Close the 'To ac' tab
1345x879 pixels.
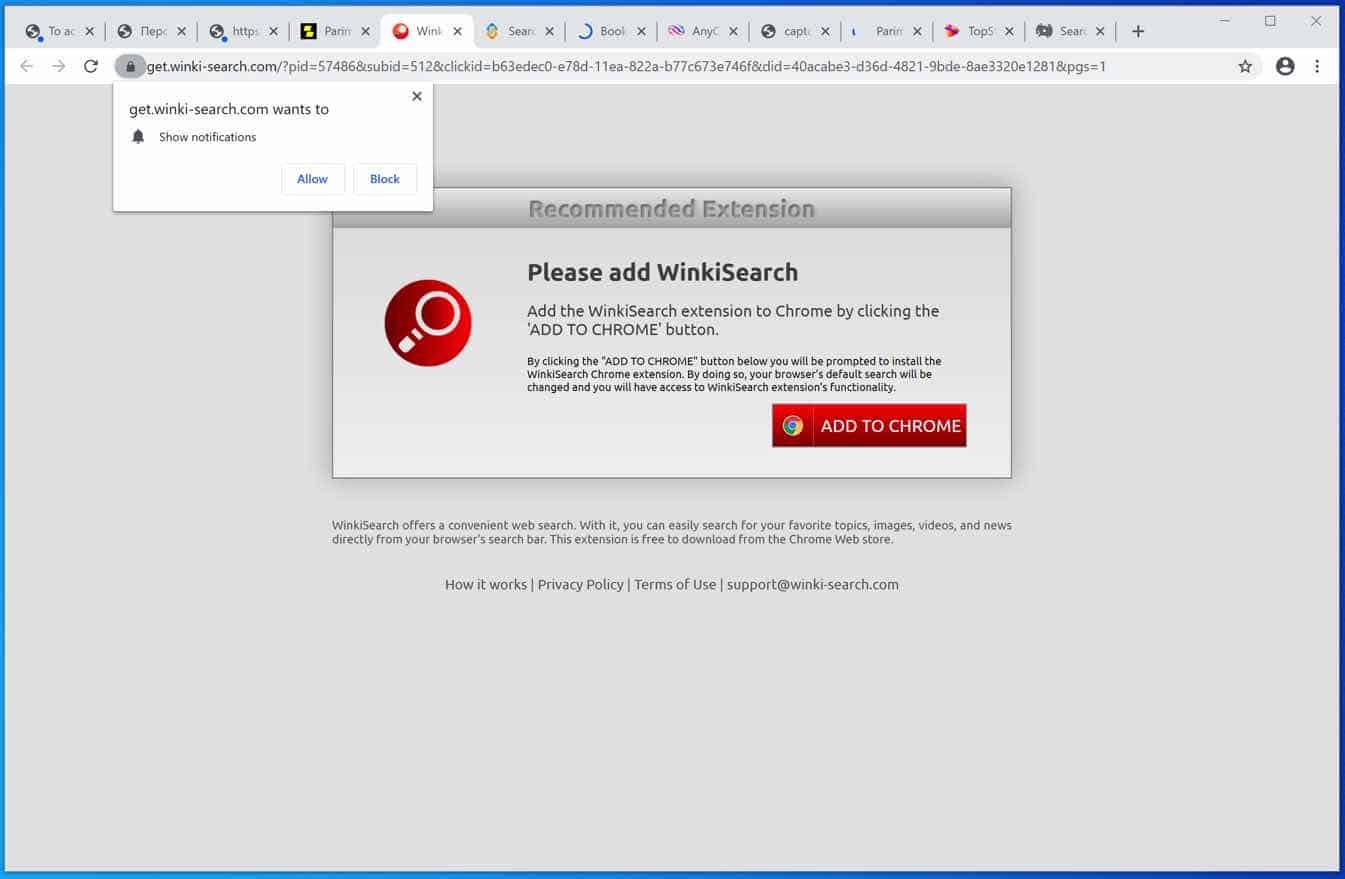click(89, 31)
